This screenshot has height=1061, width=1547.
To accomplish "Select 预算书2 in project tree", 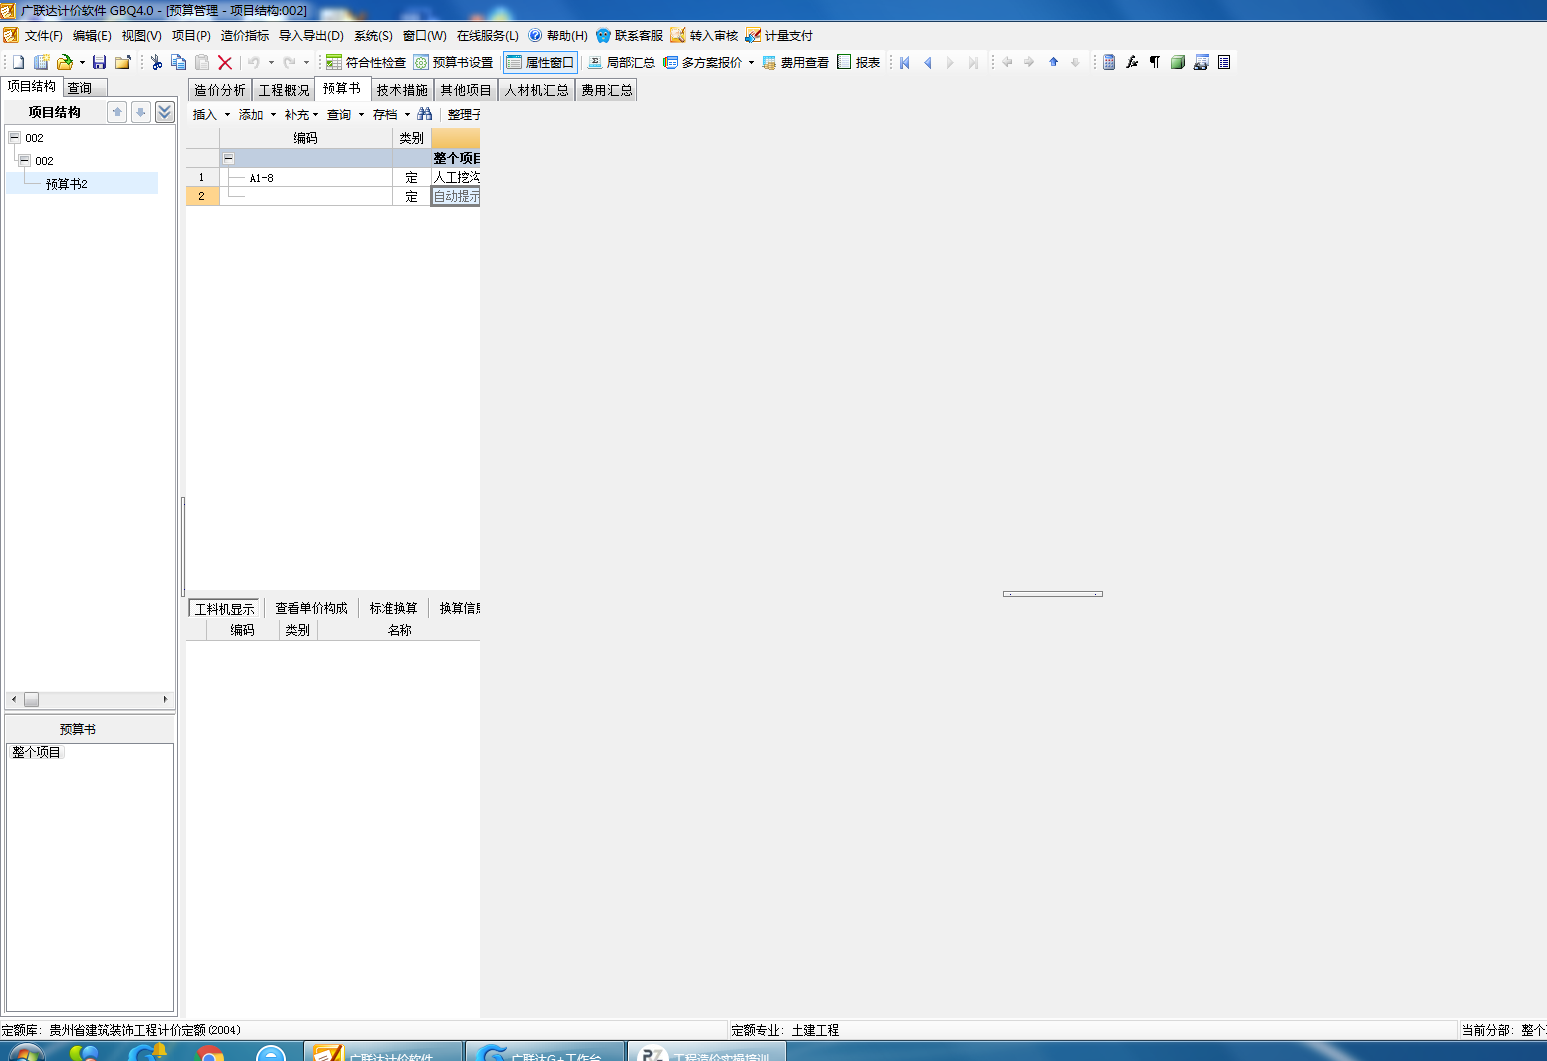I will (67, 184).
